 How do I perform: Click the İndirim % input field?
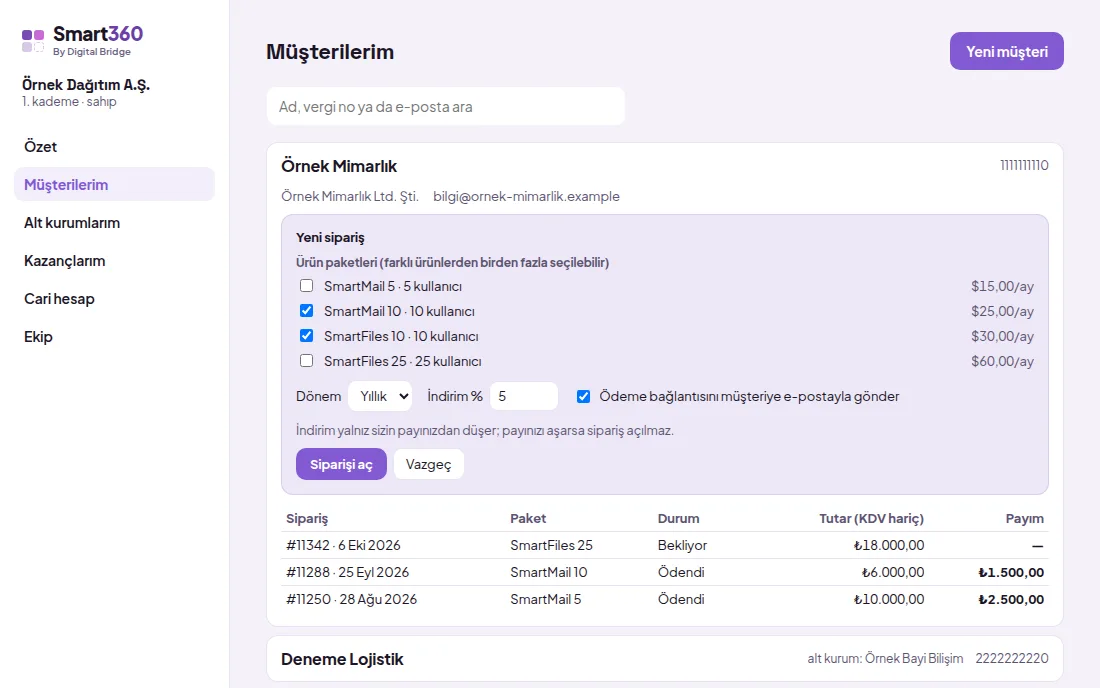[524, 396]
